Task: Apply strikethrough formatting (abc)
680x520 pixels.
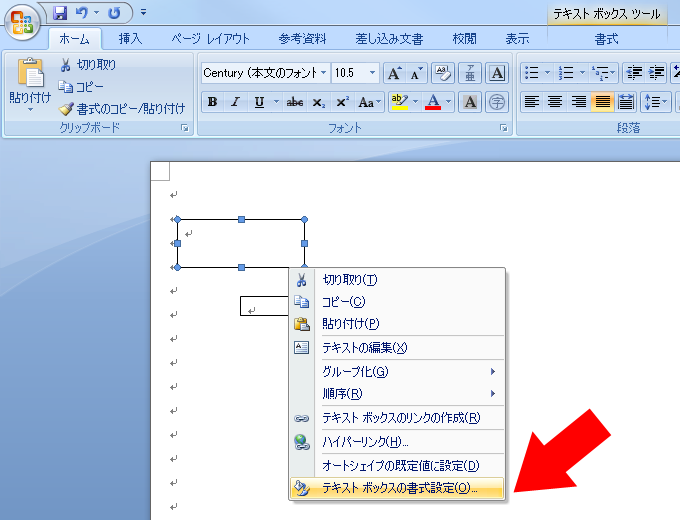Action: 295,102
